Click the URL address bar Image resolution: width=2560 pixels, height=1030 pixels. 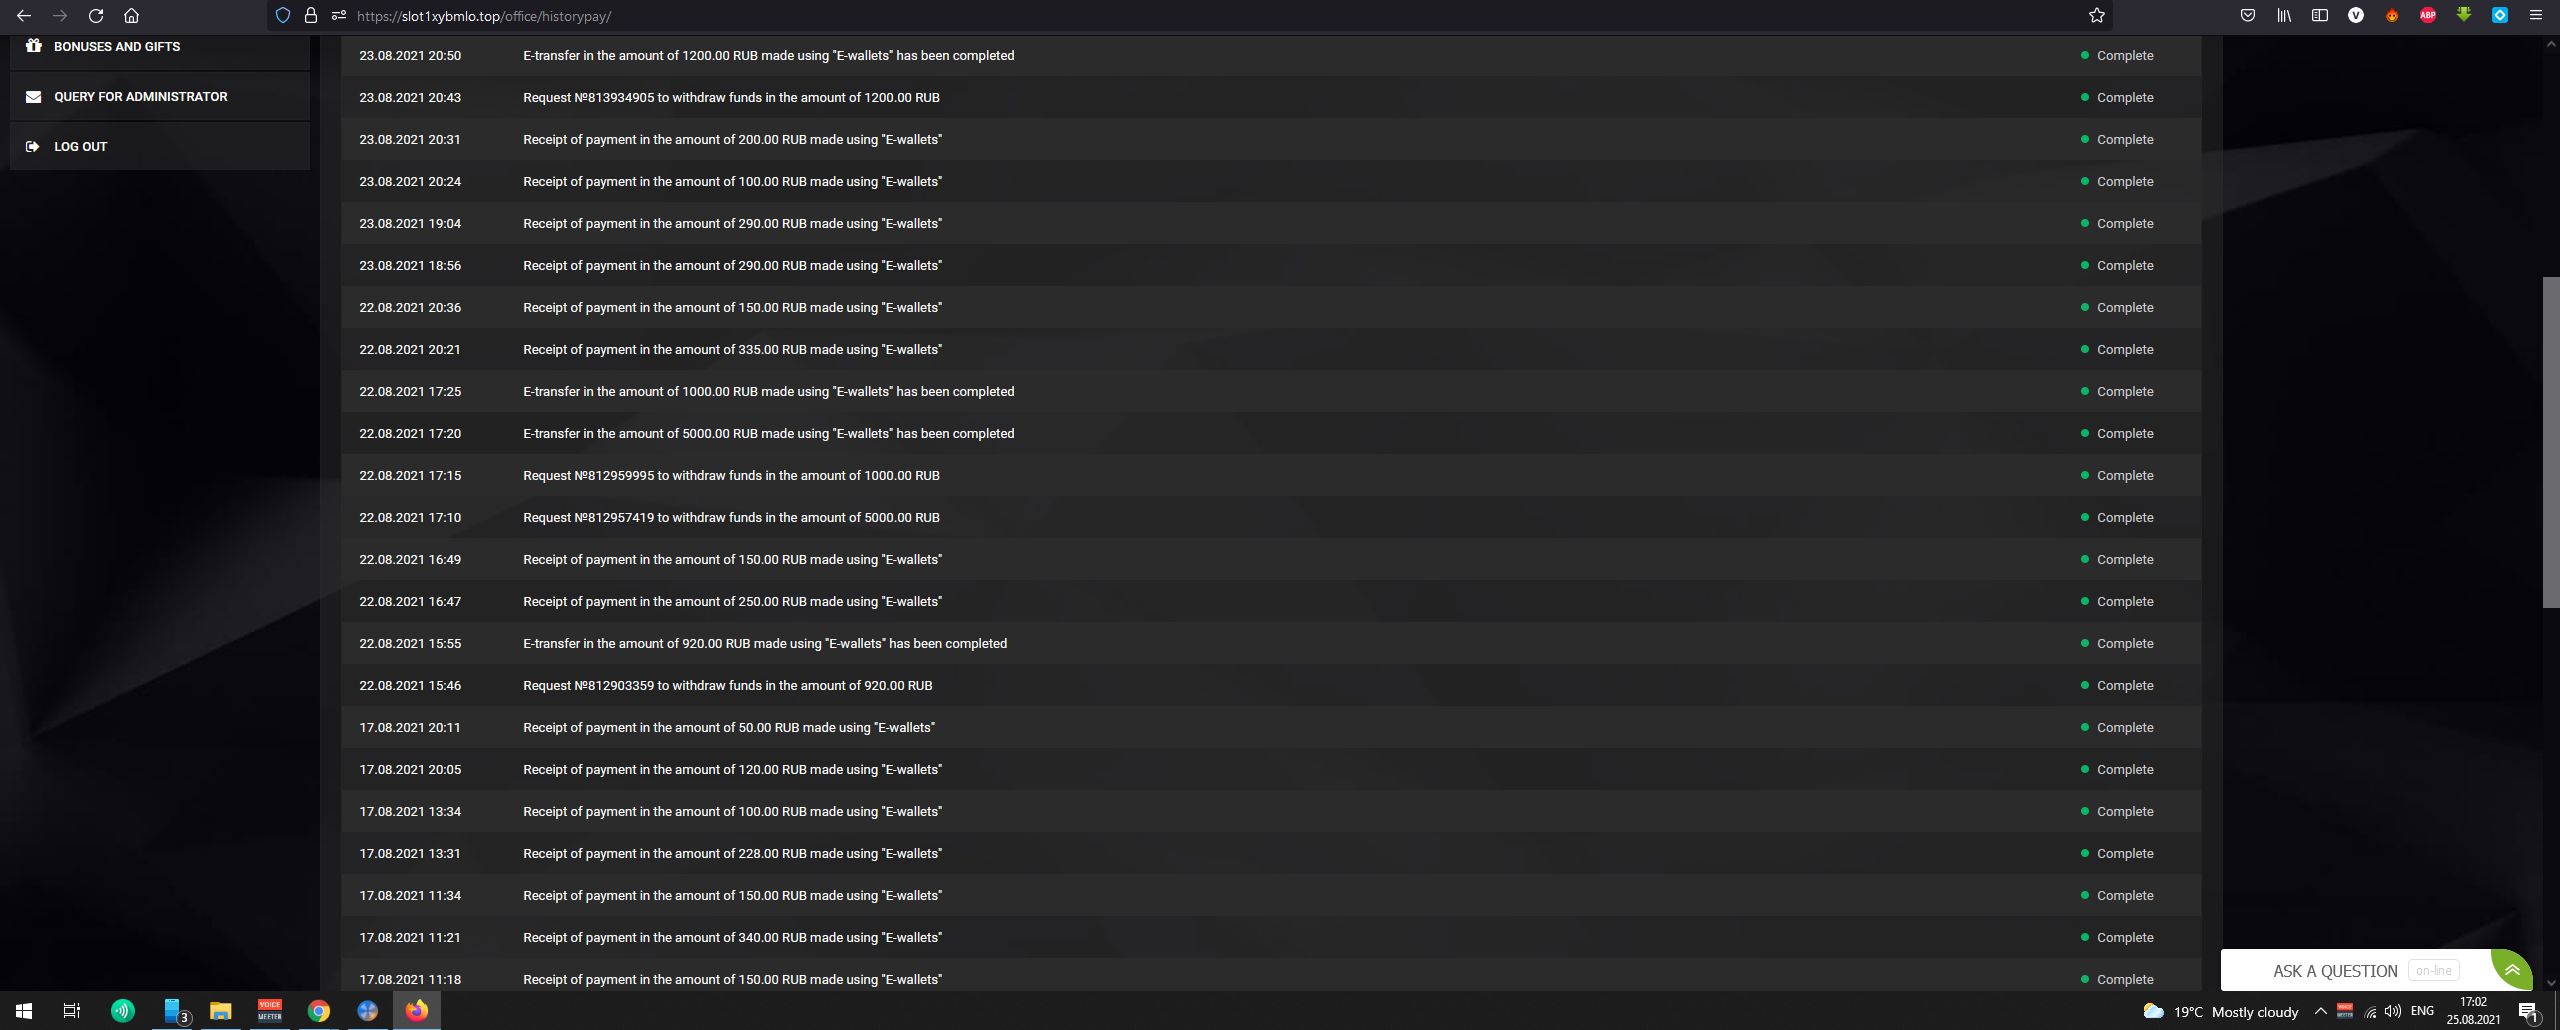pos(1200,16)
